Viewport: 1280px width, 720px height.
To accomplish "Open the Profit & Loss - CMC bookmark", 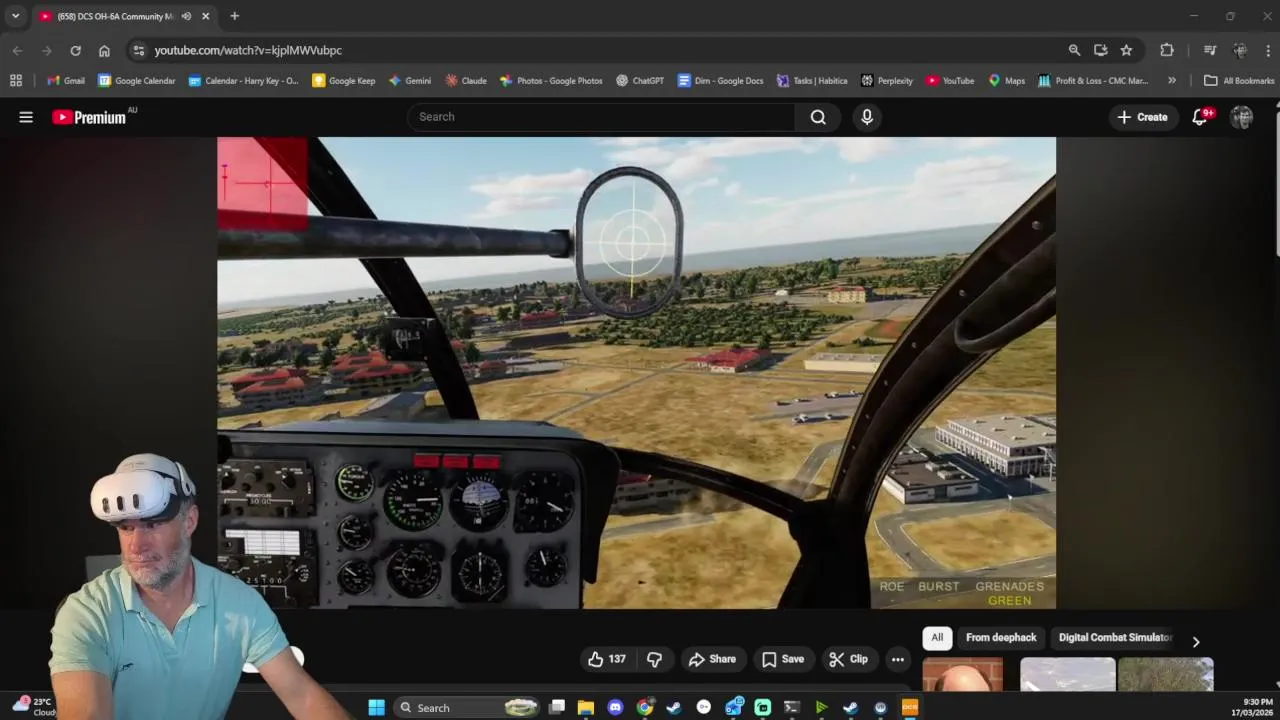I will tap(1093, 81).
